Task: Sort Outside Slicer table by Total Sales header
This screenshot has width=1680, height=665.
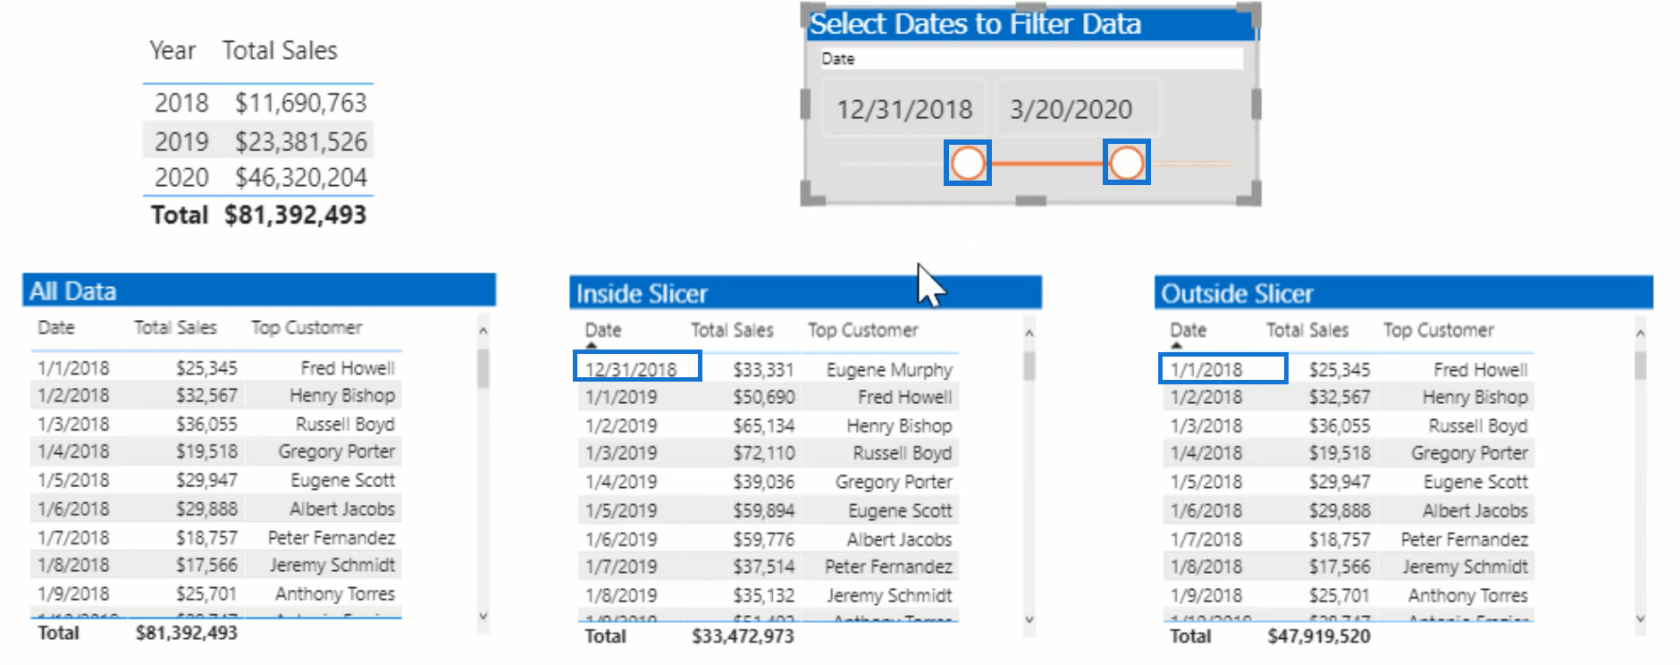Action: pos(1307,330)
